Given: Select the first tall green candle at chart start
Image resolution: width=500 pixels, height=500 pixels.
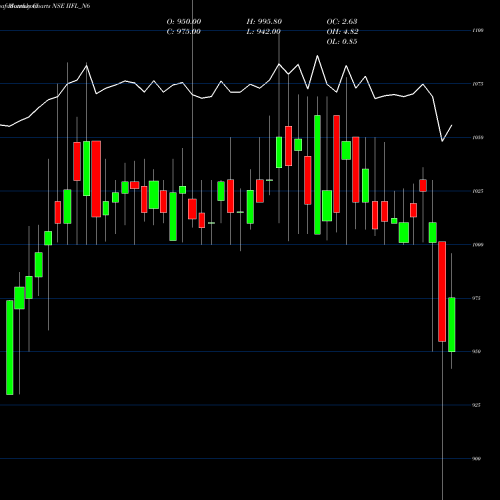Looking at the screenshot, I should point(10,347).
